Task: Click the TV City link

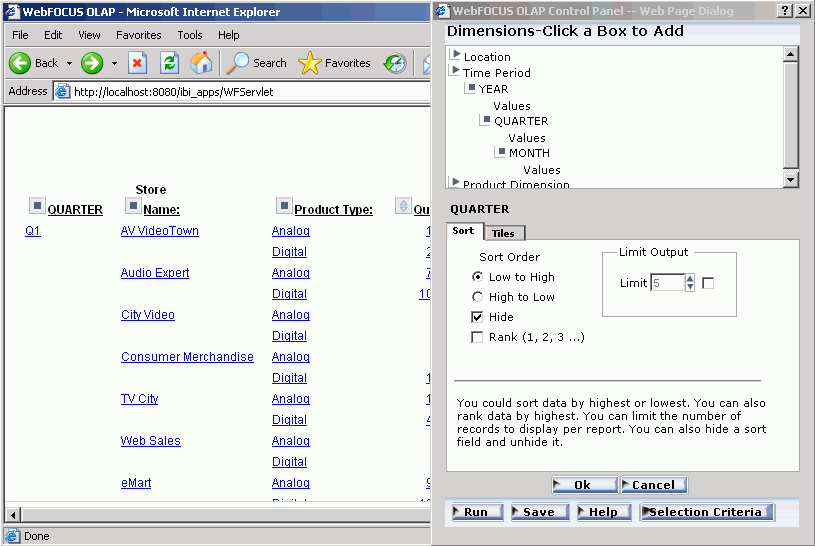Action: coord(139,399)
